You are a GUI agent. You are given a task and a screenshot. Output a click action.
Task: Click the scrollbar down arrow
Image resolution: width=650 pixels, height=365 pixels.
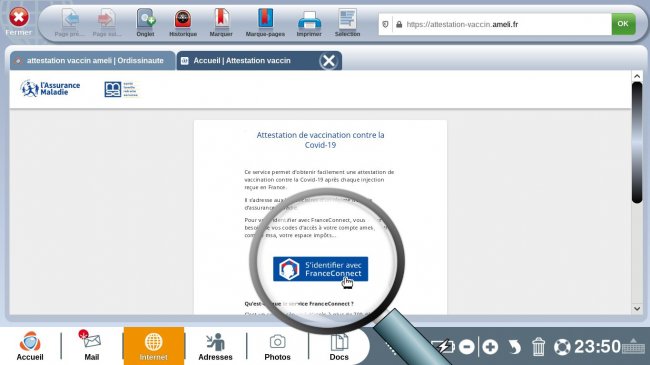point(637,308)
